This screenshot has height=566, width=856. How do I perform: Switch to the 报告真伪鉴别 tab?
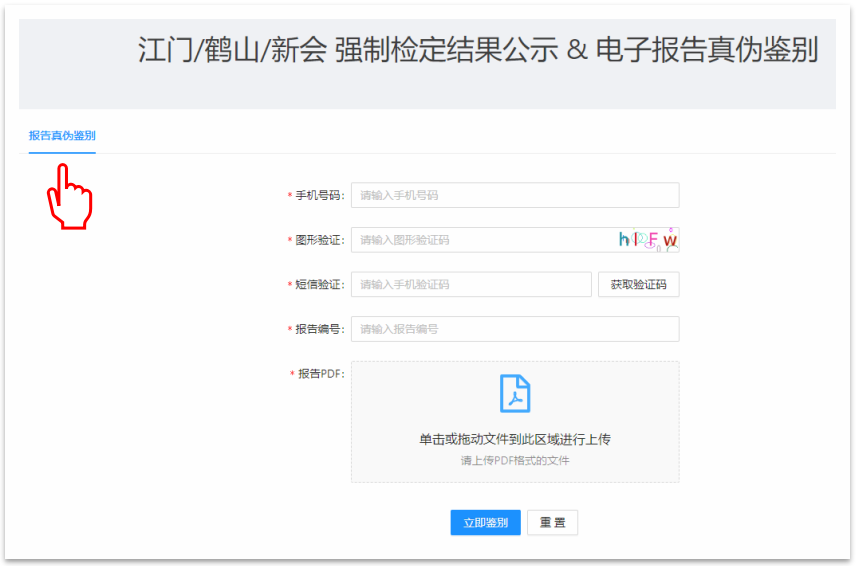62,136
